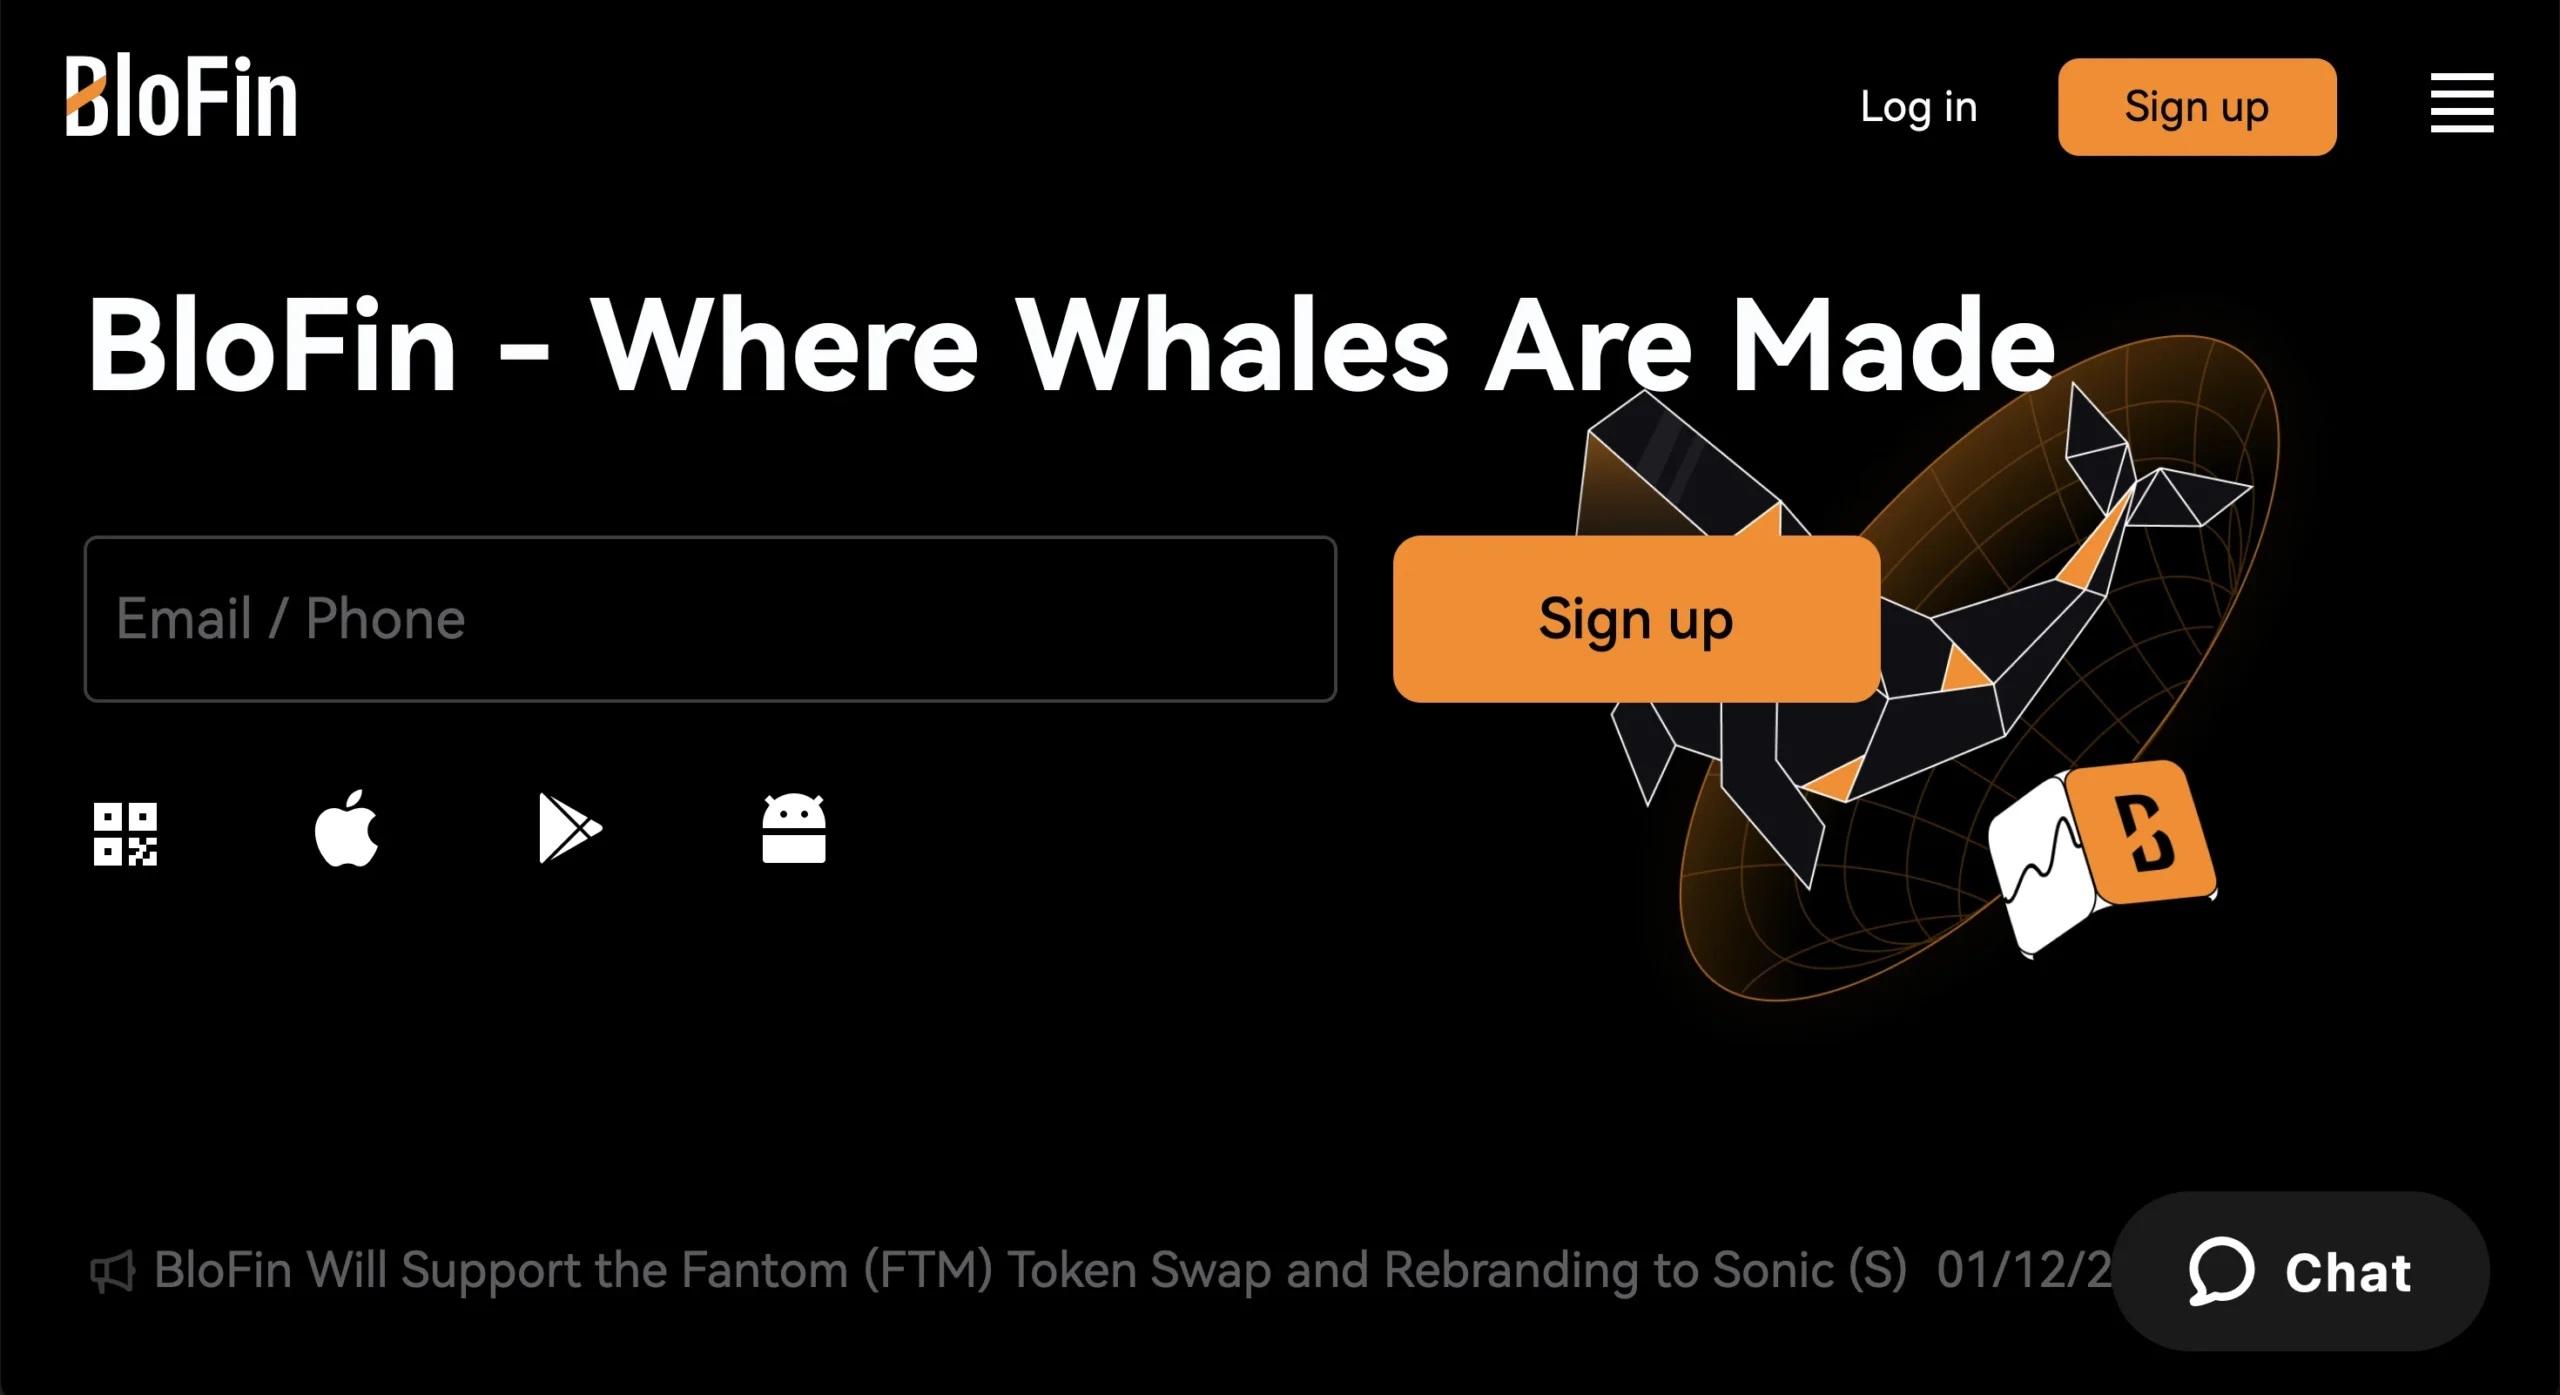
Task: Click the megaphone announcement icon
Action: [112, 1271]
